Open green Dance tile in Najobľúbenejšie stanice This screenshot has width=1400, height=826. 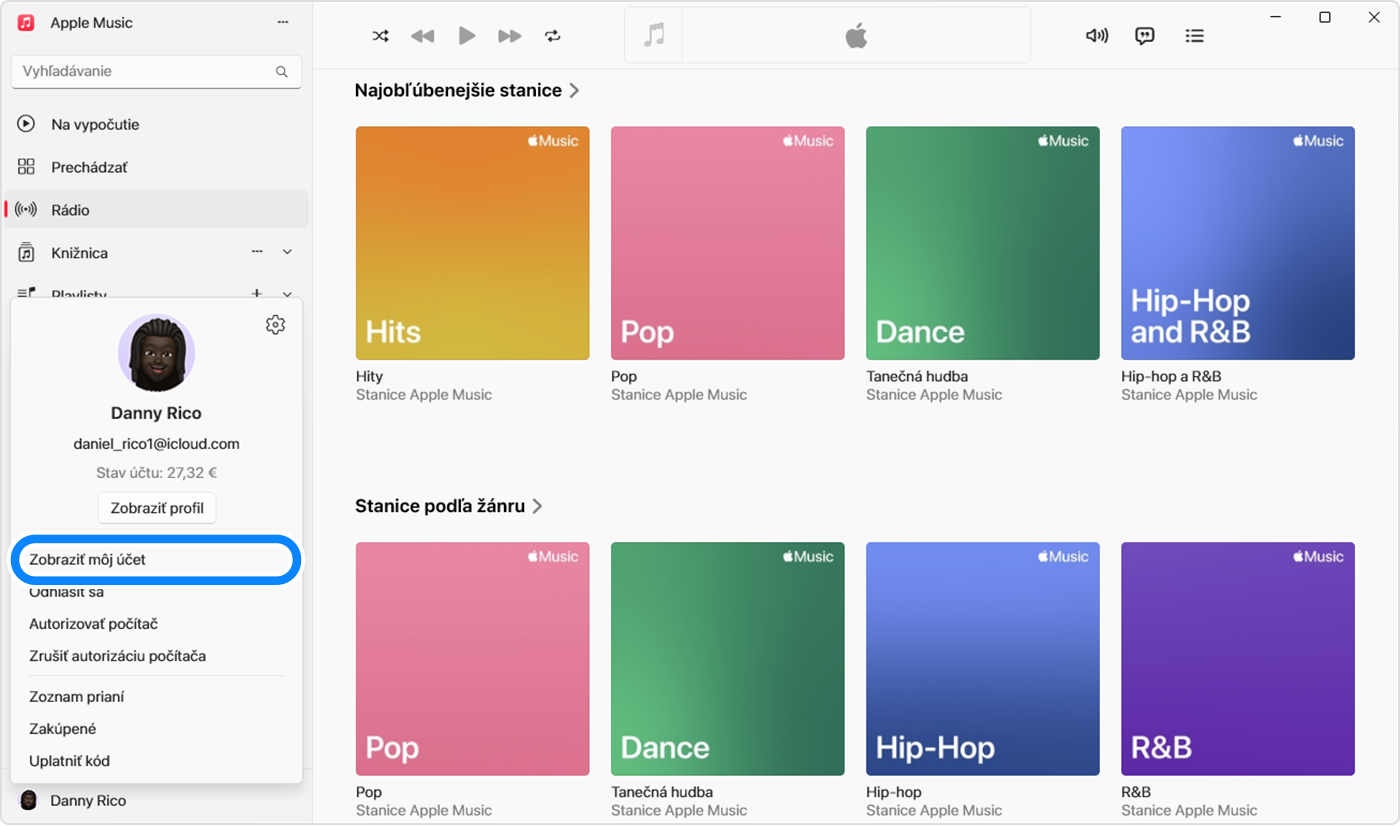tap(983, 243)
